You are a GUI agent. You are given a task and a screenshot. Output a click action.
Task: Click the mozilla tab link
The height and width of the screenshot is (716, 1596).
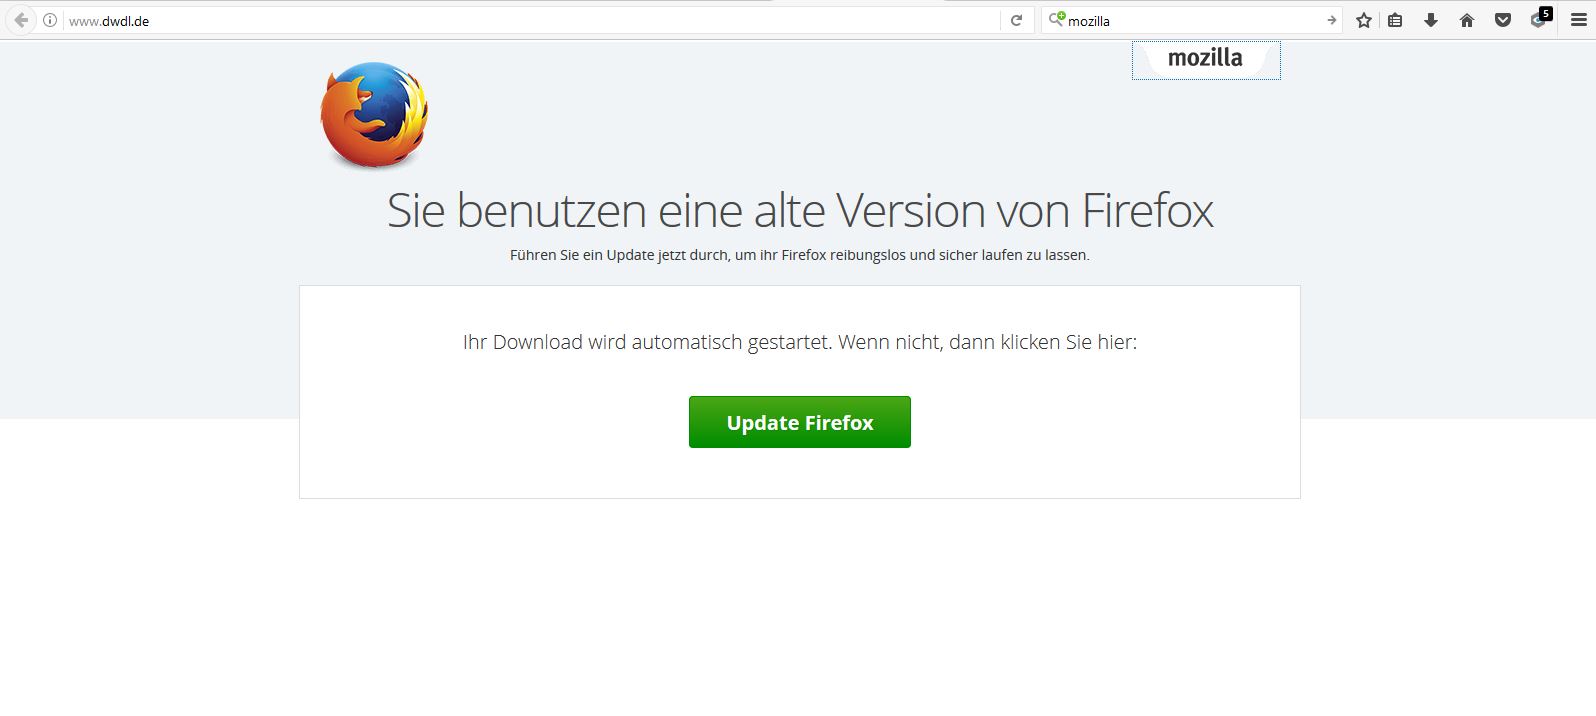(1206, 59)
